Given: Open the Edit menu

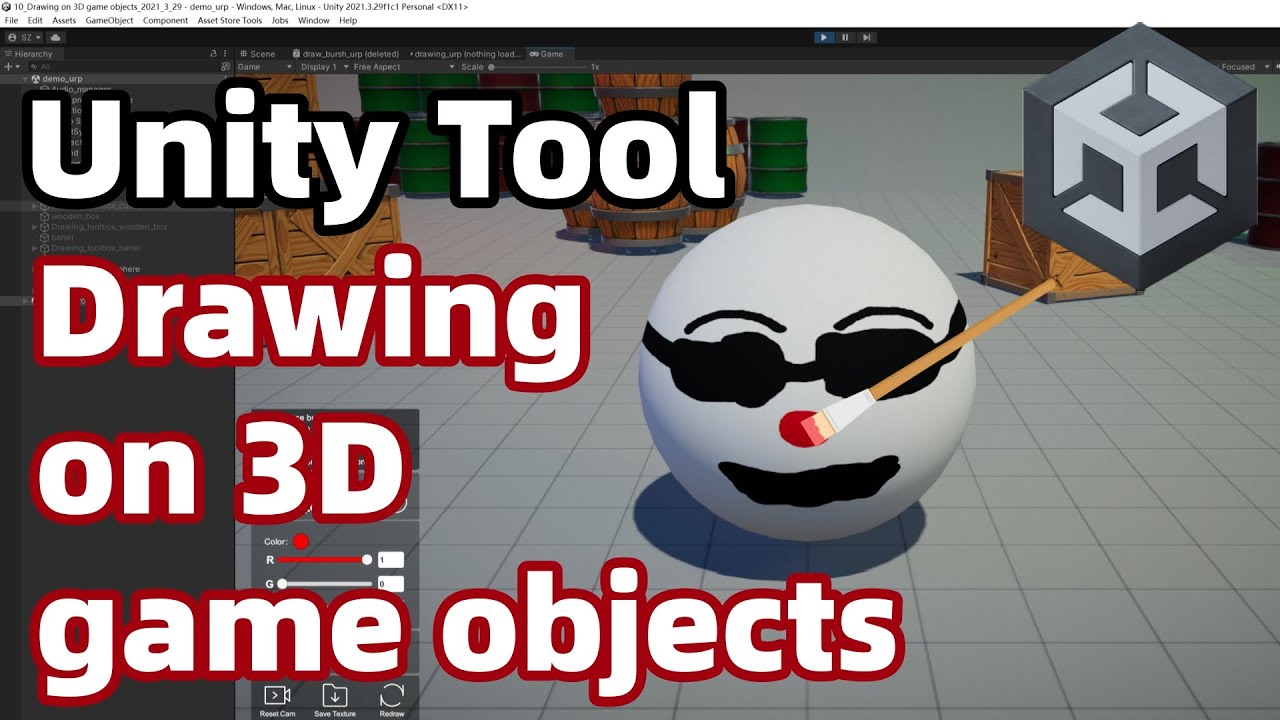Looking at the screenshot, I should 35,20.
